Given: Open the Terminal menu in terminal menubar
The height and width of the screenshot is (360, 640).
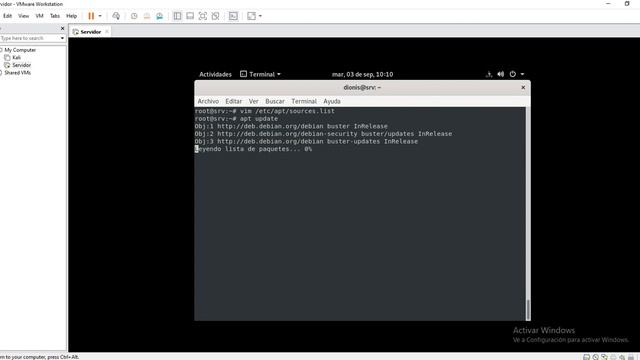Looking at the screenshot, I should (304, 101).
